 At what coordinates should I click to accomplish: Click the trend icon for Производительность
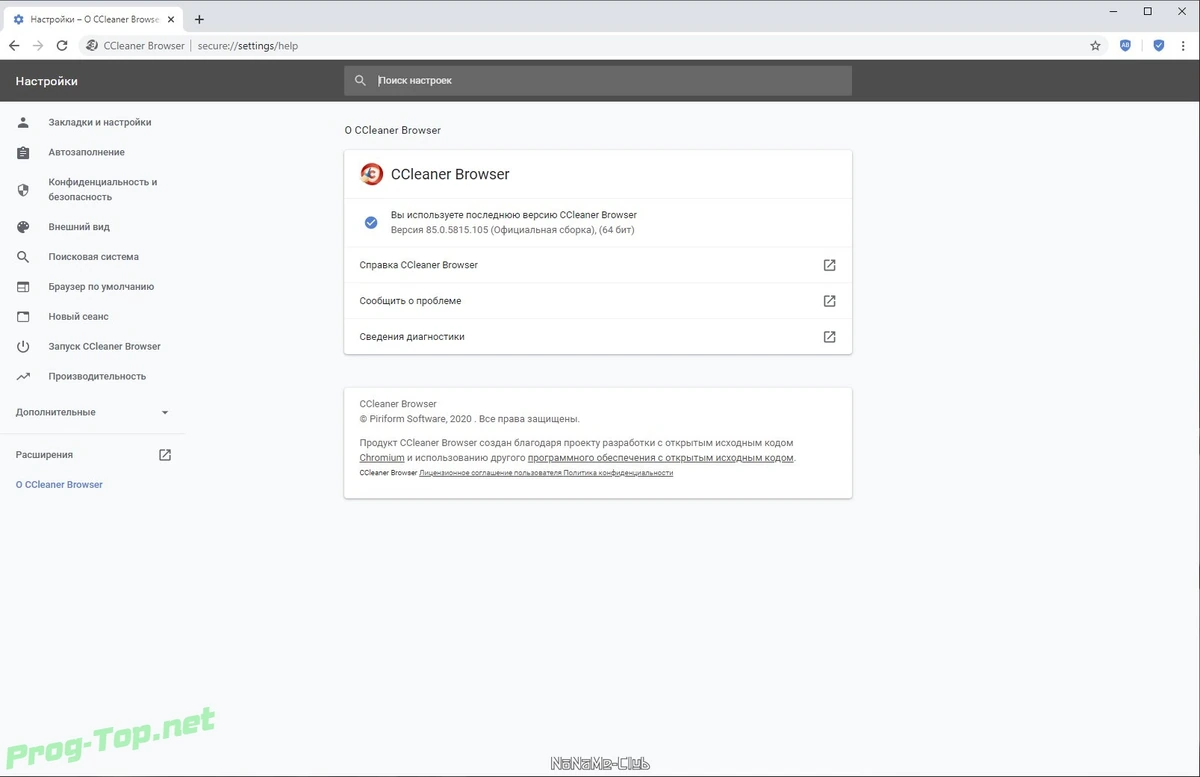click(x=24, y=377)
